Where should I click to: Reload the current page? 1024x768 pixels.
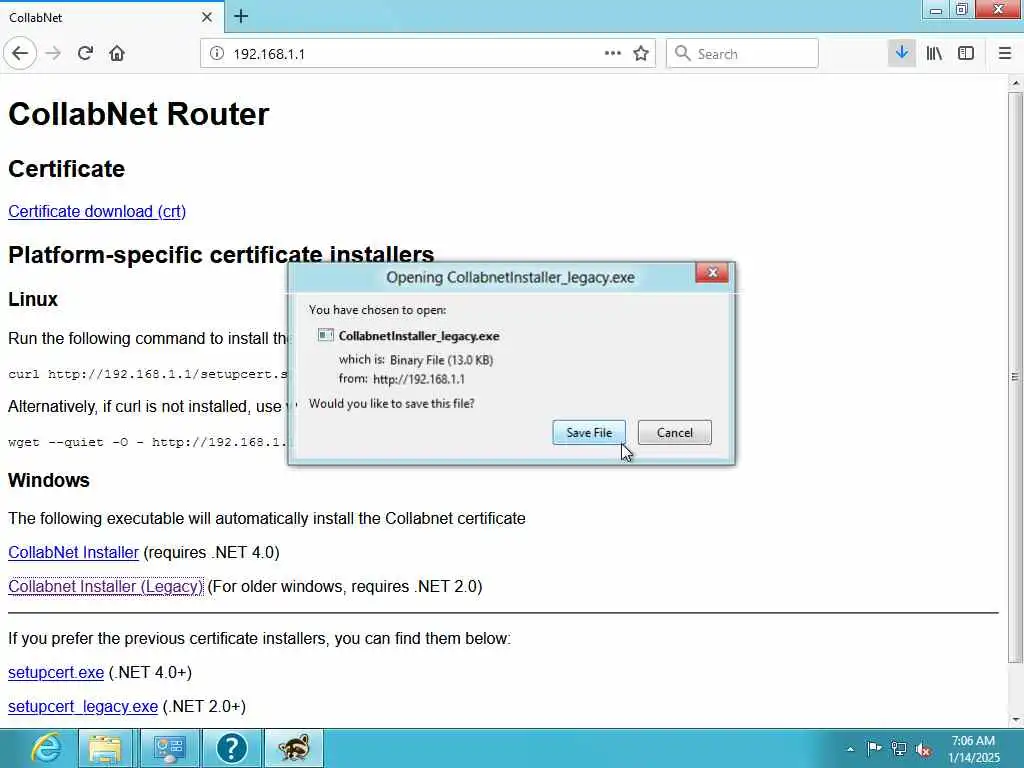click(85, 53)
